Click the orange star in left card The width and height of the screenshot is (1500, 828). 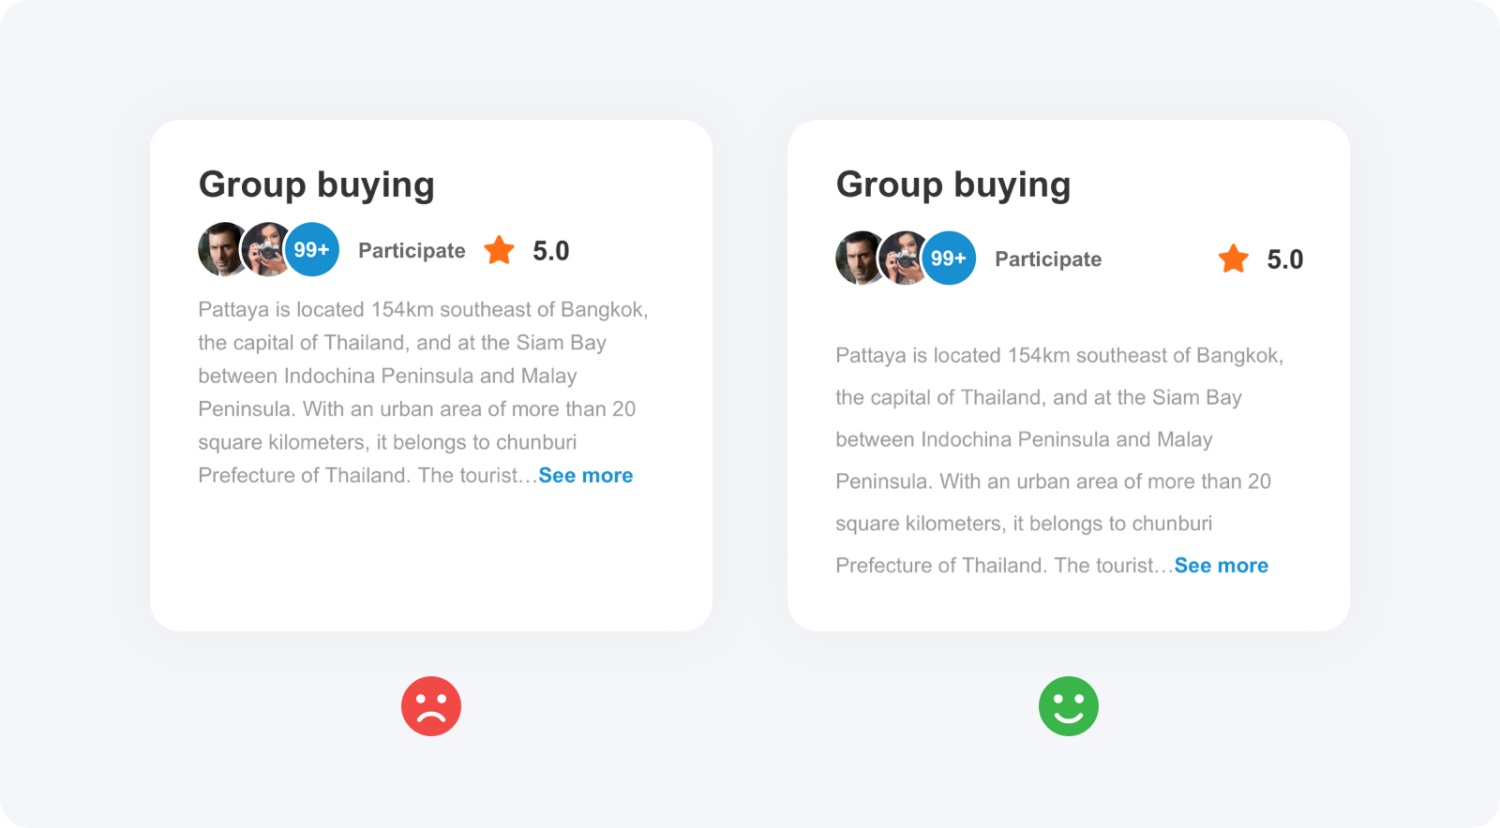pyautogui.click(x=499, y=250)
